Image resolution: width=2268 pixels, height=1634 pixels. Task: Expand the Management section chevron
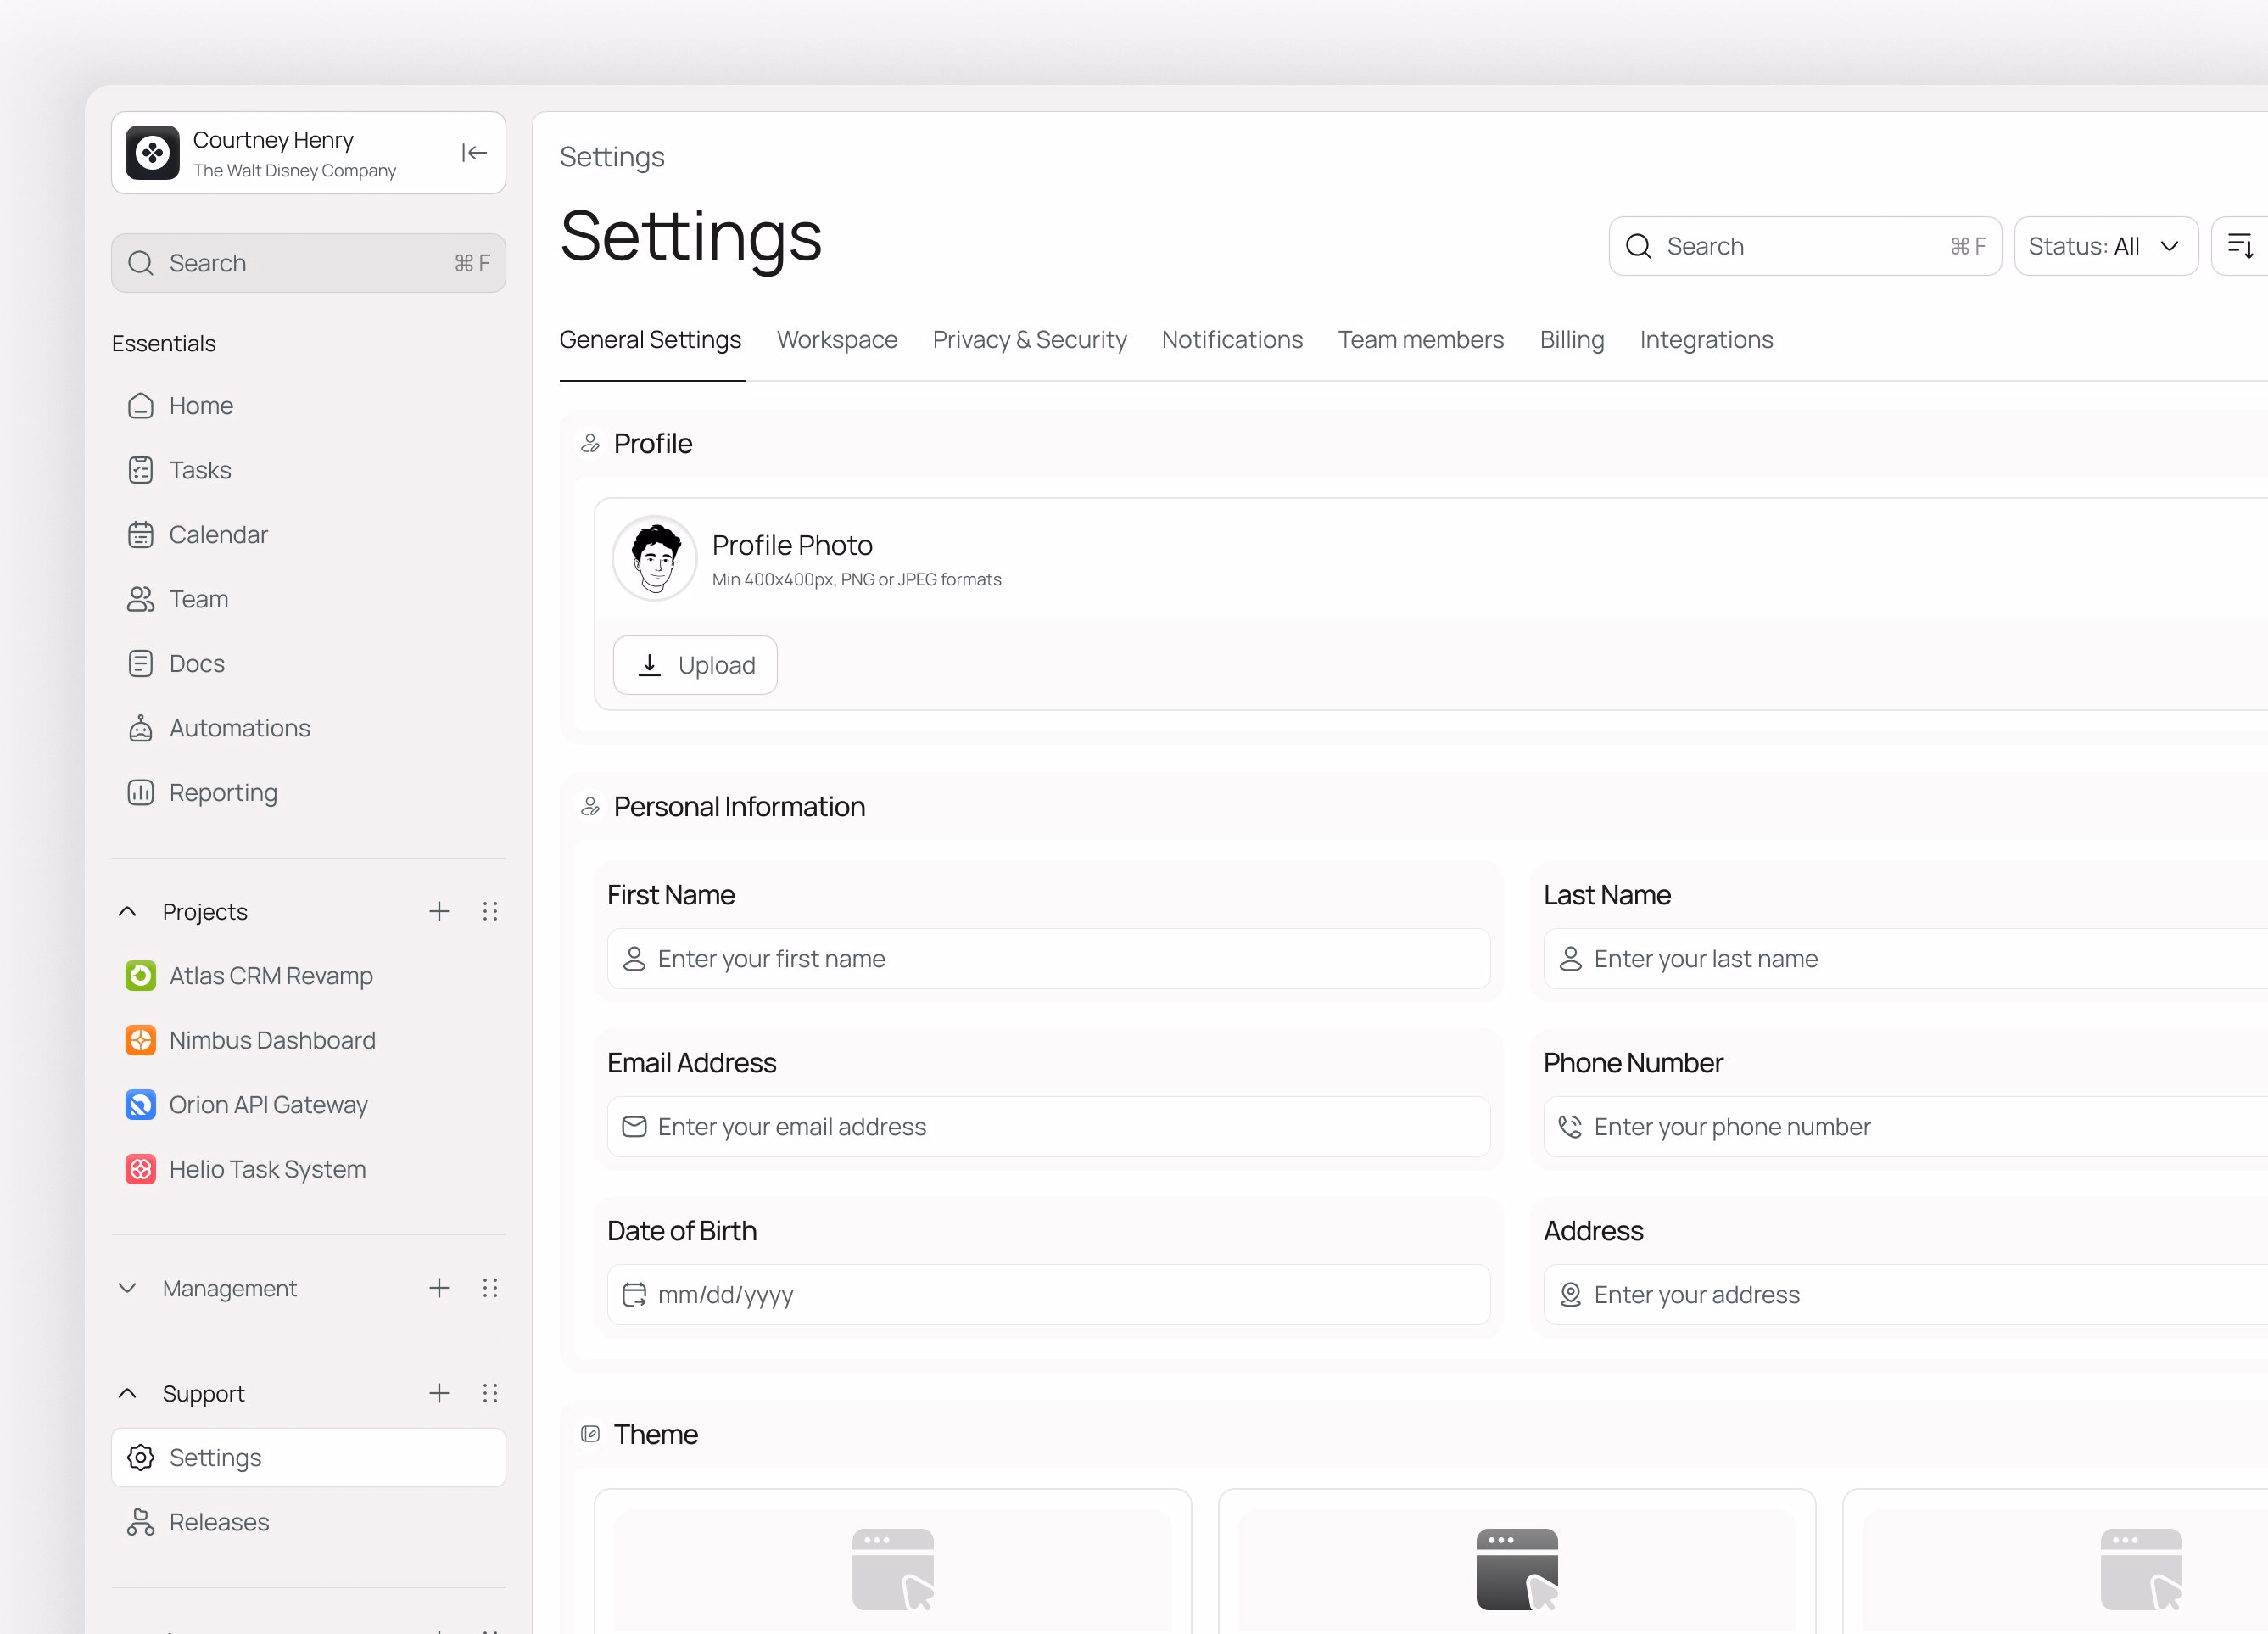128,1288
